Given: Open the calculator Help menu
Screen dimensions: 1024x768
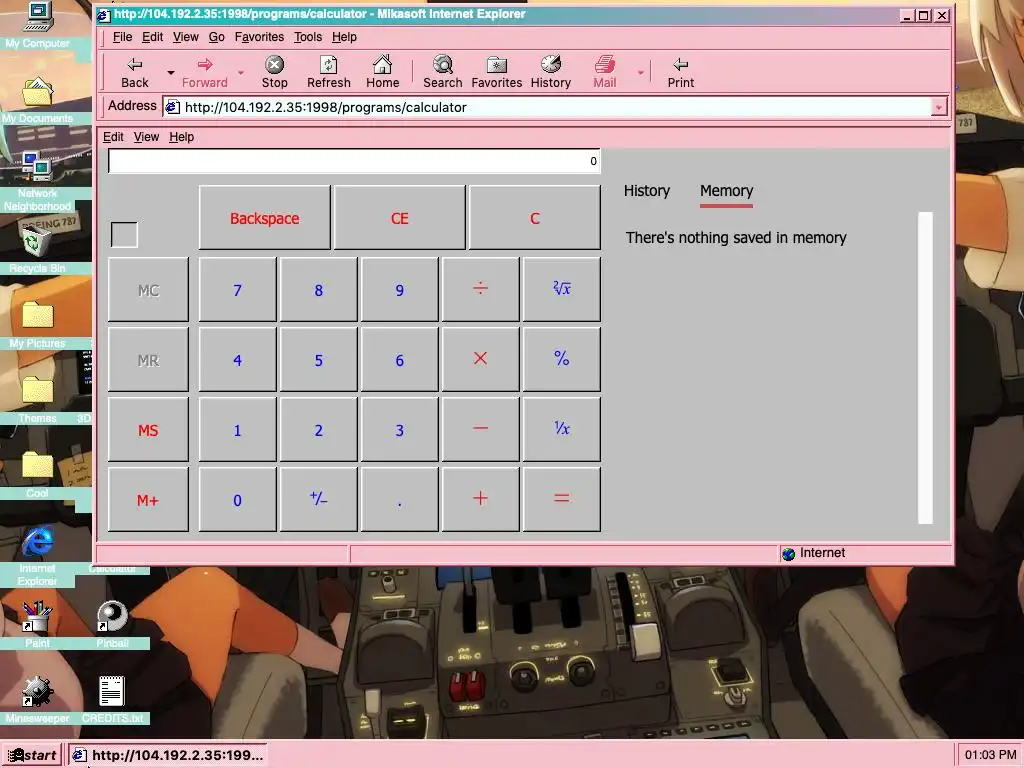Looking at the screenshot, I should pyautogui.click(x=182, y=137).
